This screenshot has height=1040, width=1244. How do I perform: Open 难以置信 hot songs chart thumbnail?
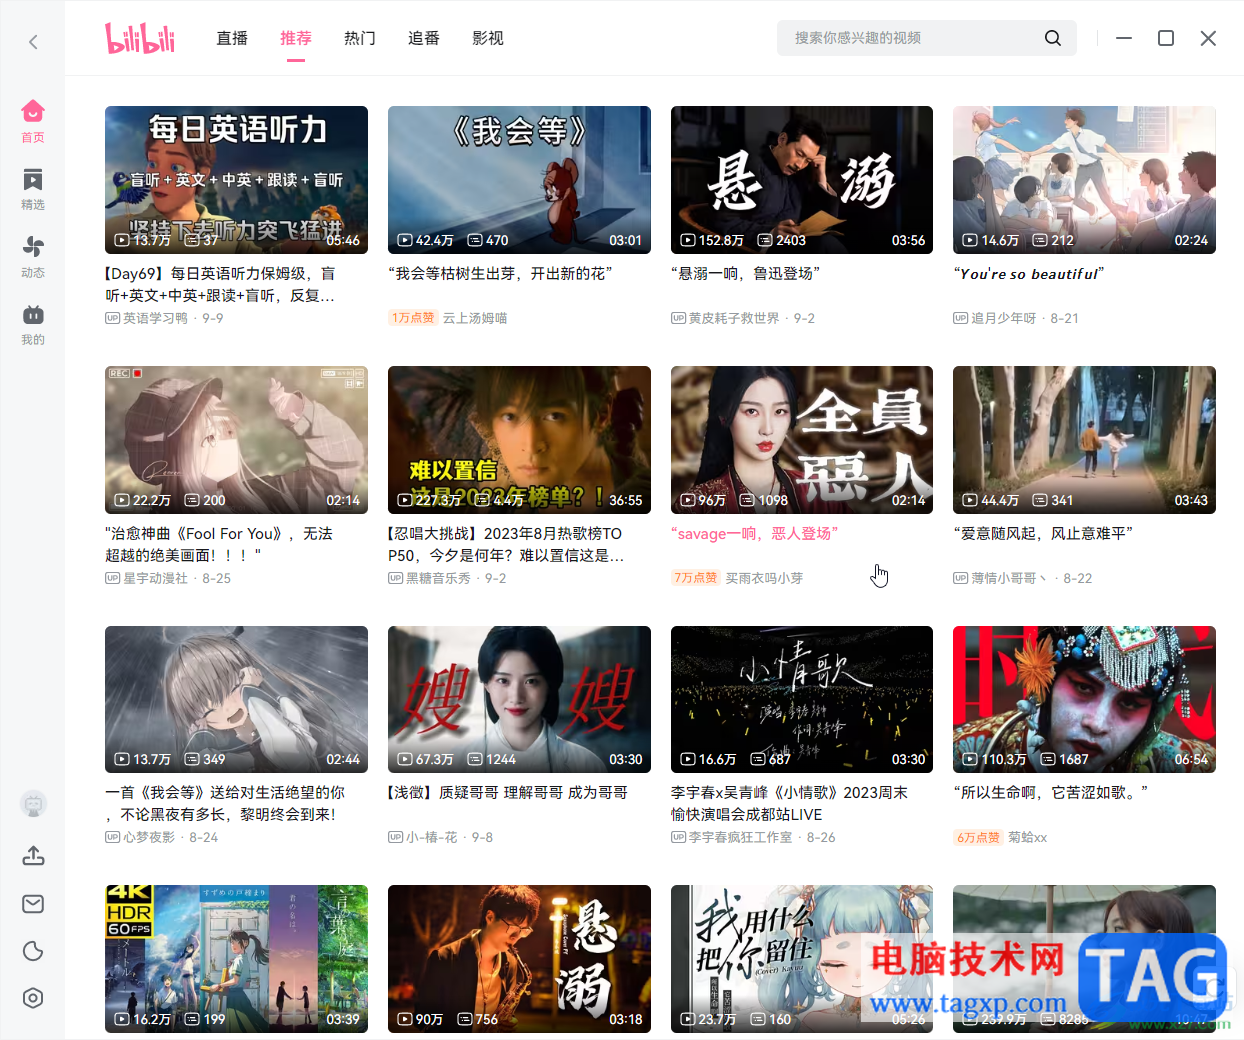(x=519, y=440)
